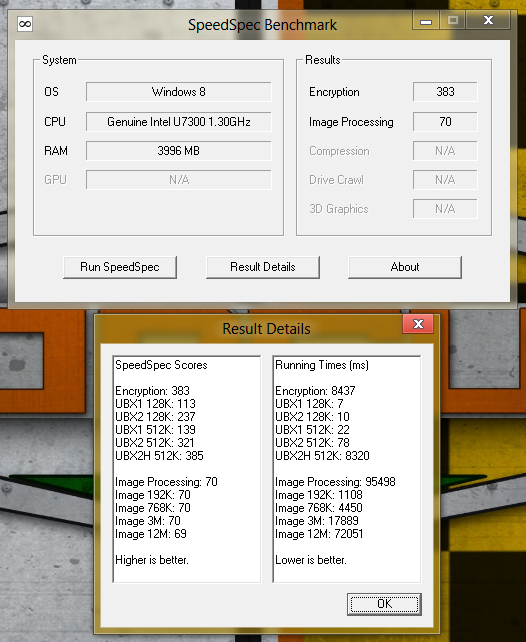Click the RAM label in System group

(56, 151)
